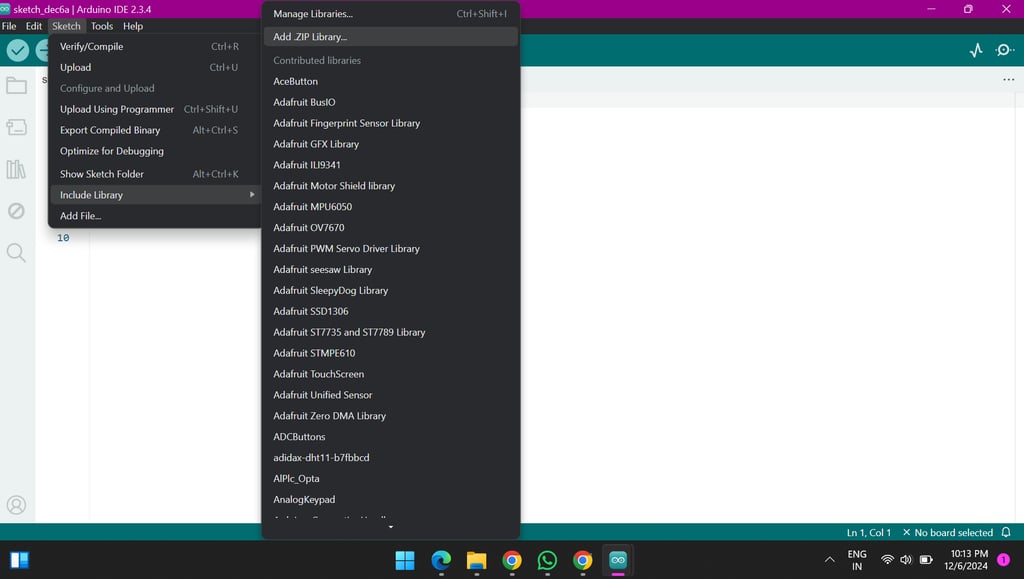Include Adafruit PWM Servo Driver Library

point(391,248)
